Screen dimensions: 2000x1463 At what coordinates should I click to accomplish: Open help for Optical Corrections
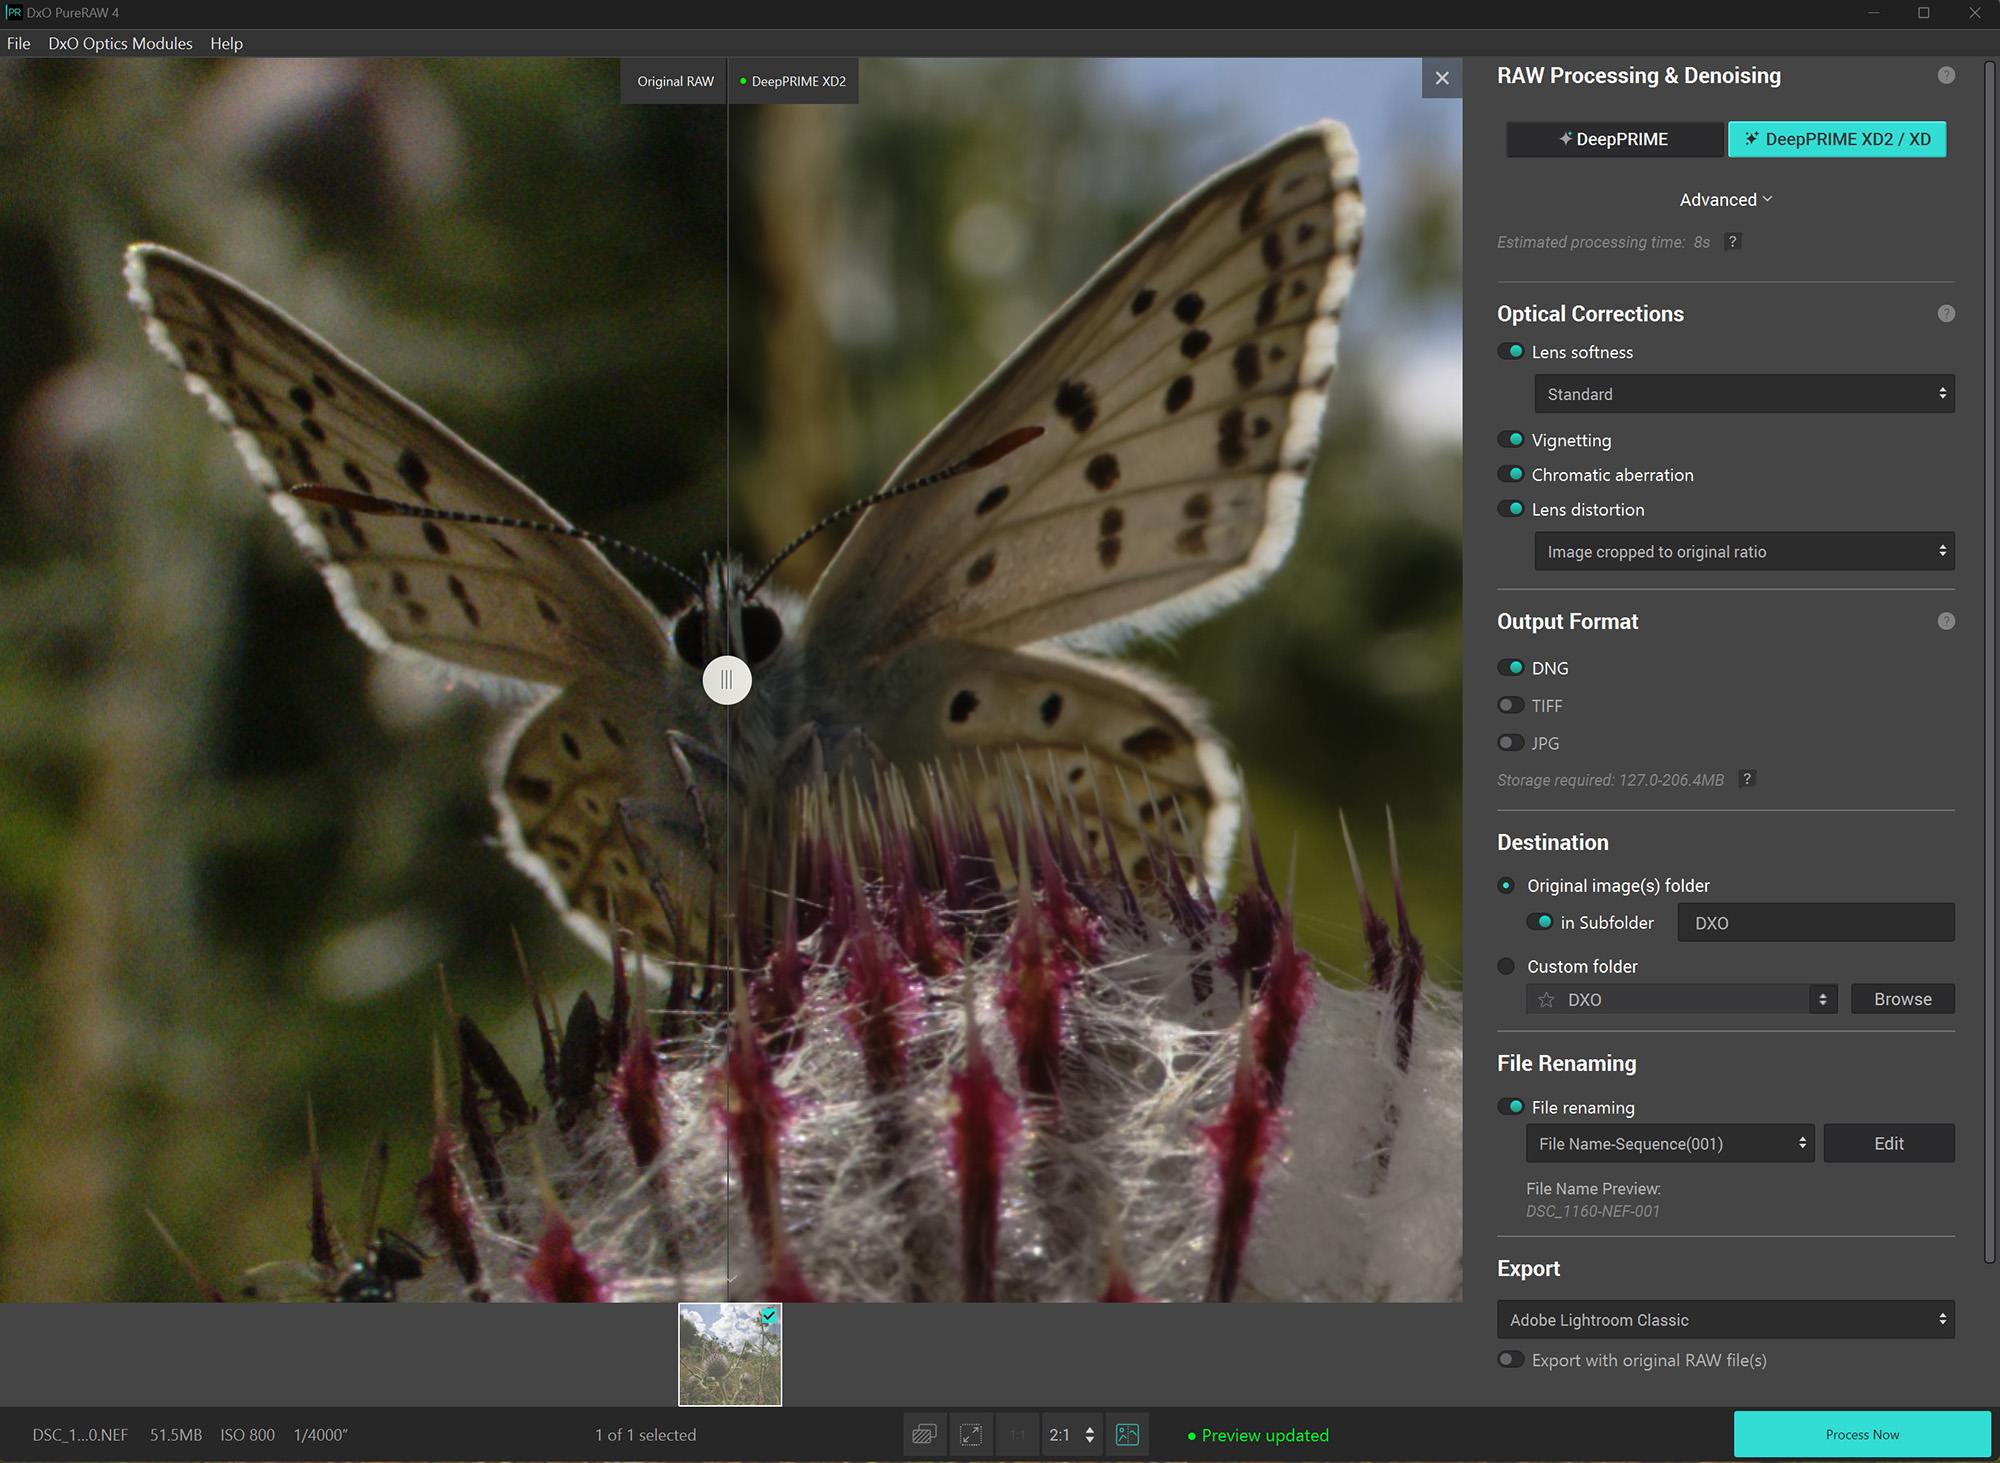coord(1946,314)
